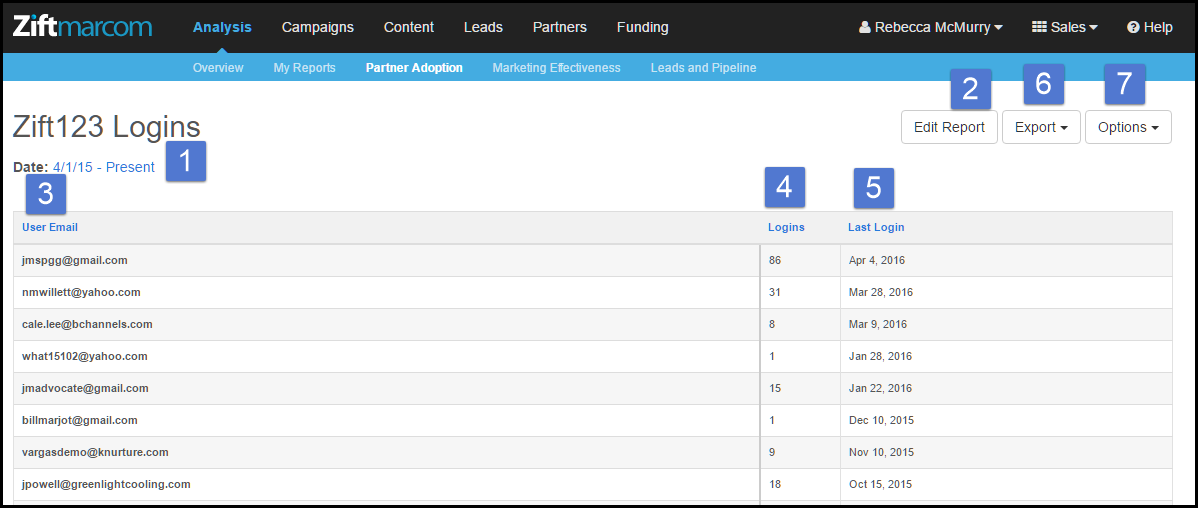
Task: Open the Rebecca McMurry user dropdown
Action: (x=931, y=28)
